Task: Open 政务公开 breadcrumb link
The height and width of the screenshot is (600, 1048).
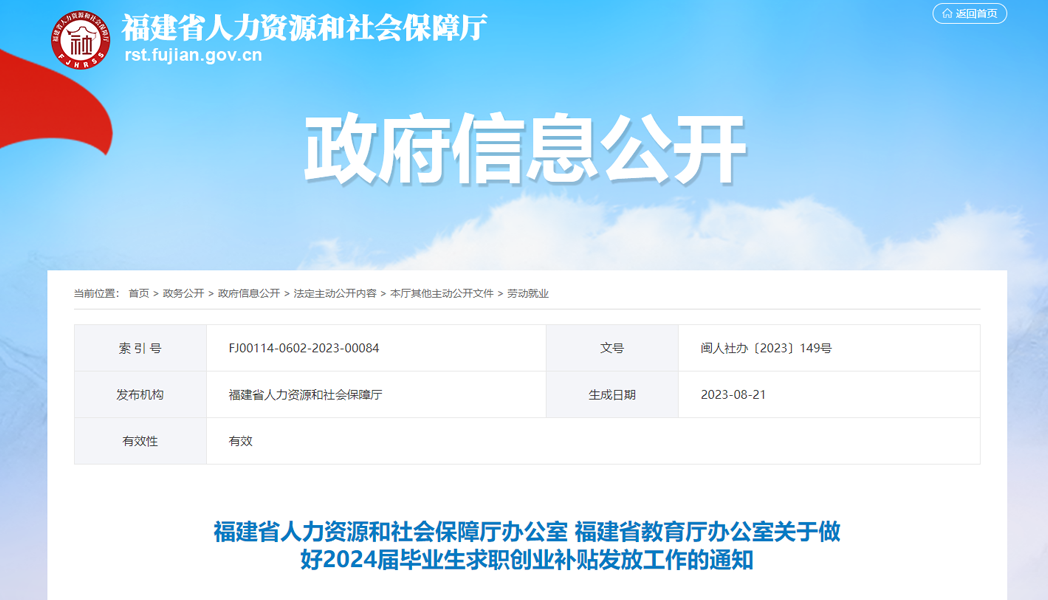Action: coord(183,293)
